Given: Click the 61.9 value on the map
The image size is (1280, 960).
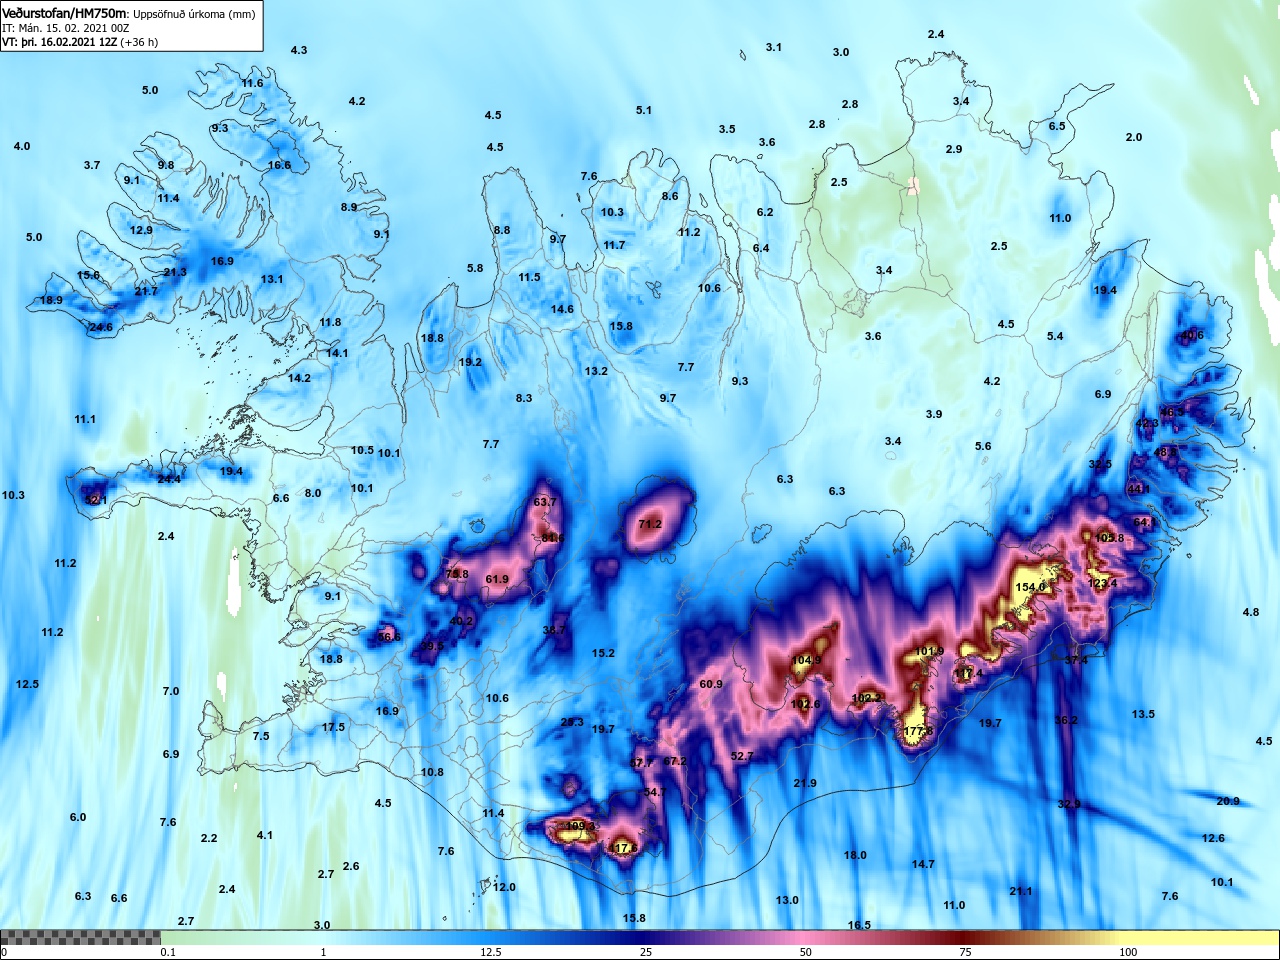Looking at the screenshot, I should (497, 579).
